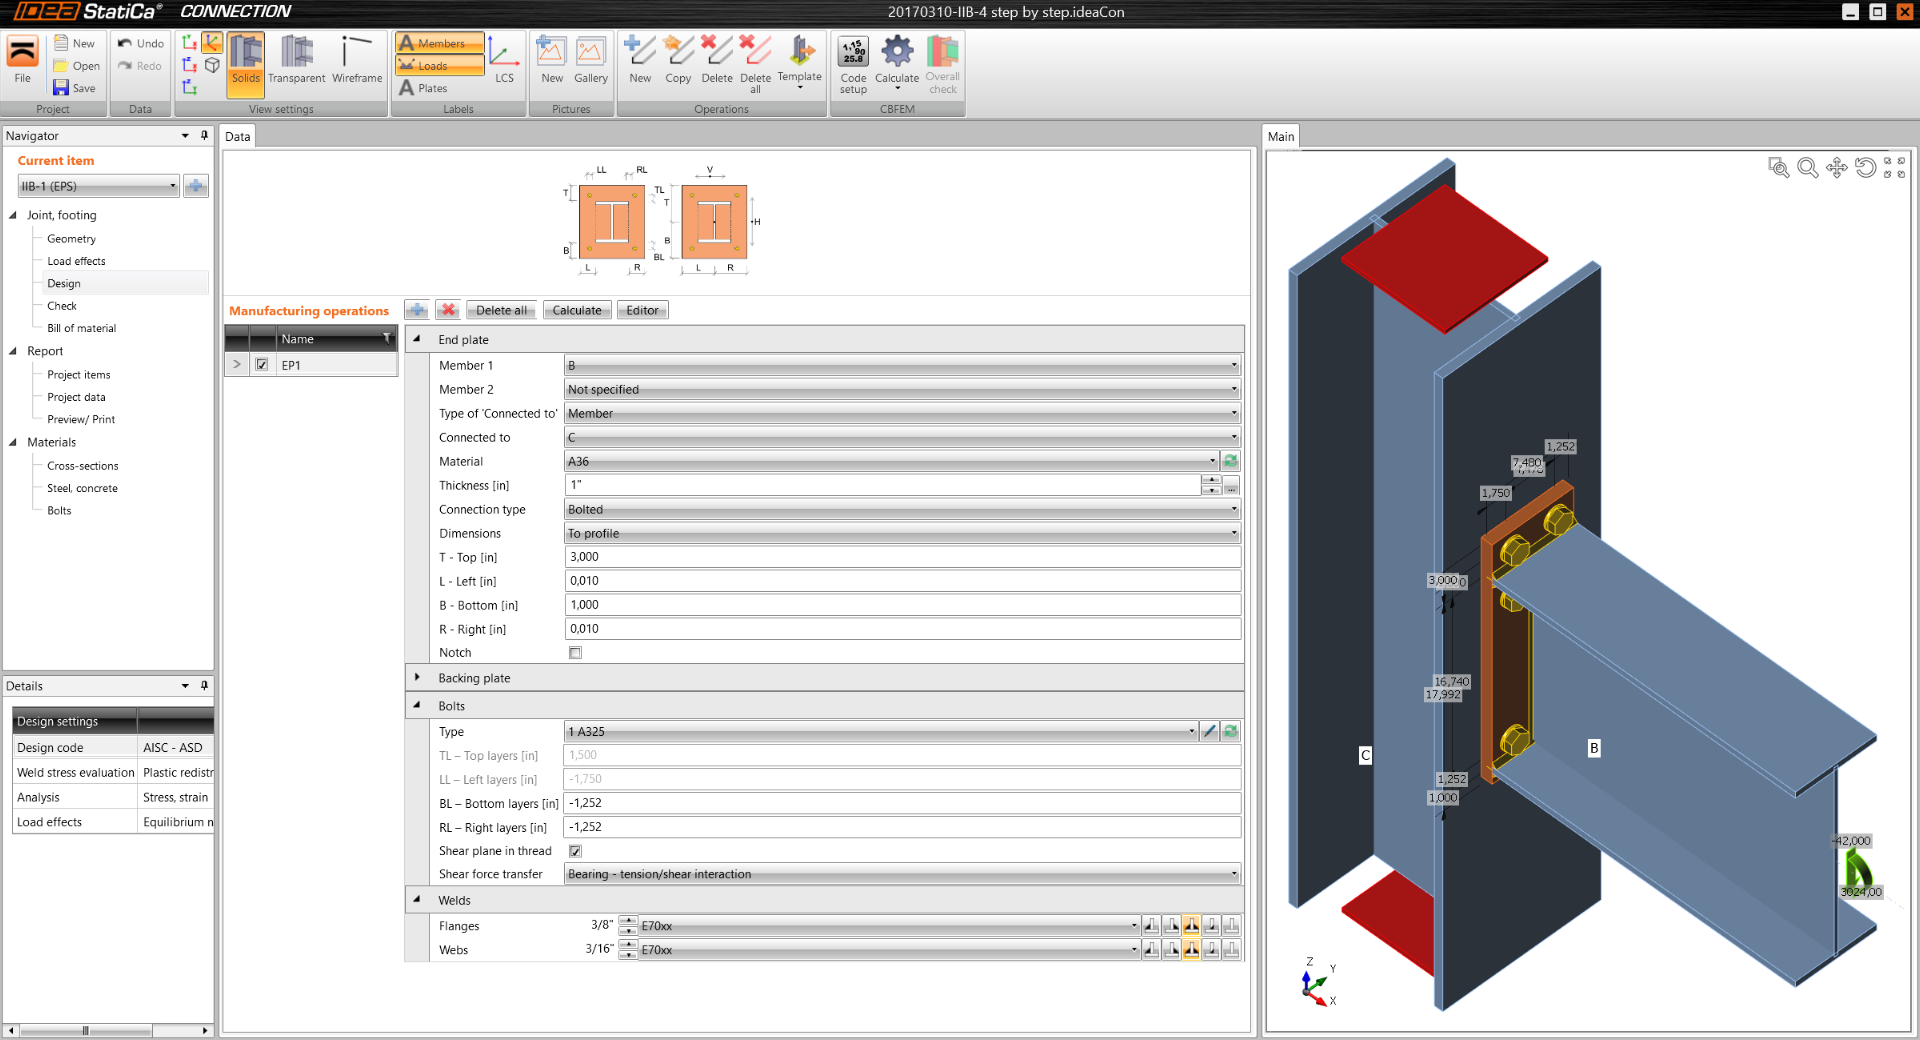Open the Code setup tool
The width and height of the screenshot is (1920, 1040).
(x=853, y=62)
